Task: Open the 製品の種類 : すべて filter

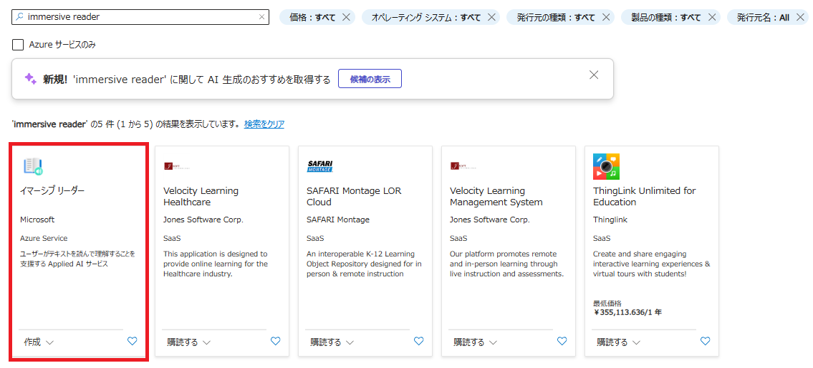Action: pos(666,17)
